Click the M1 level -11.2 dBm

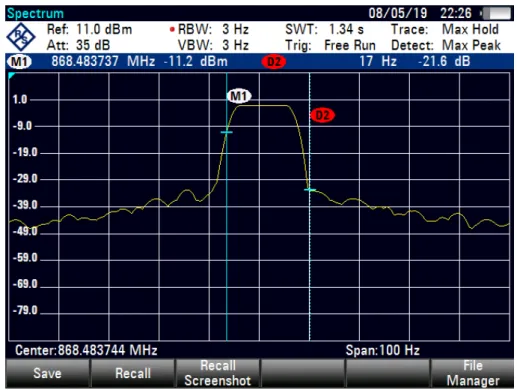(196, 62)
